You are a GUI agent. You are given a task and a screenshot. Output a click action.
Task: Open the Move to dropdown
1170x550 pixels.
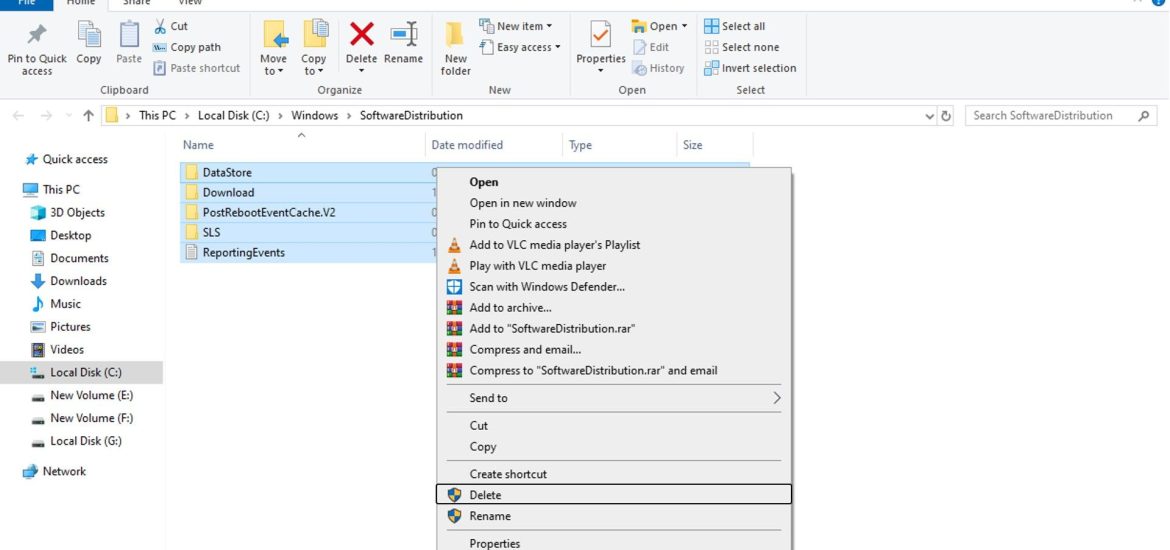coord(274,49)
